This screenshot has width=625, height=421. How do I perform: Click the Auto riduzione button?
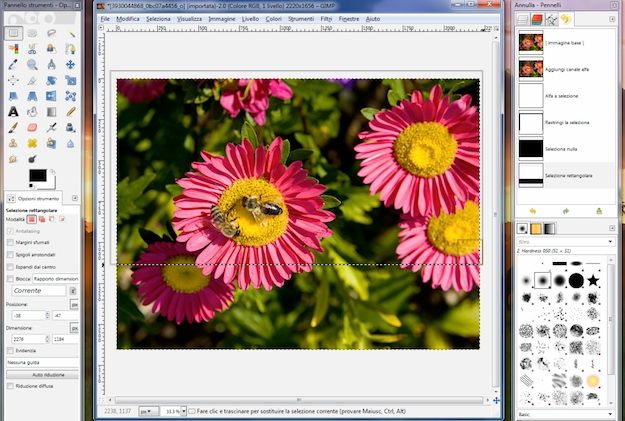40,373
